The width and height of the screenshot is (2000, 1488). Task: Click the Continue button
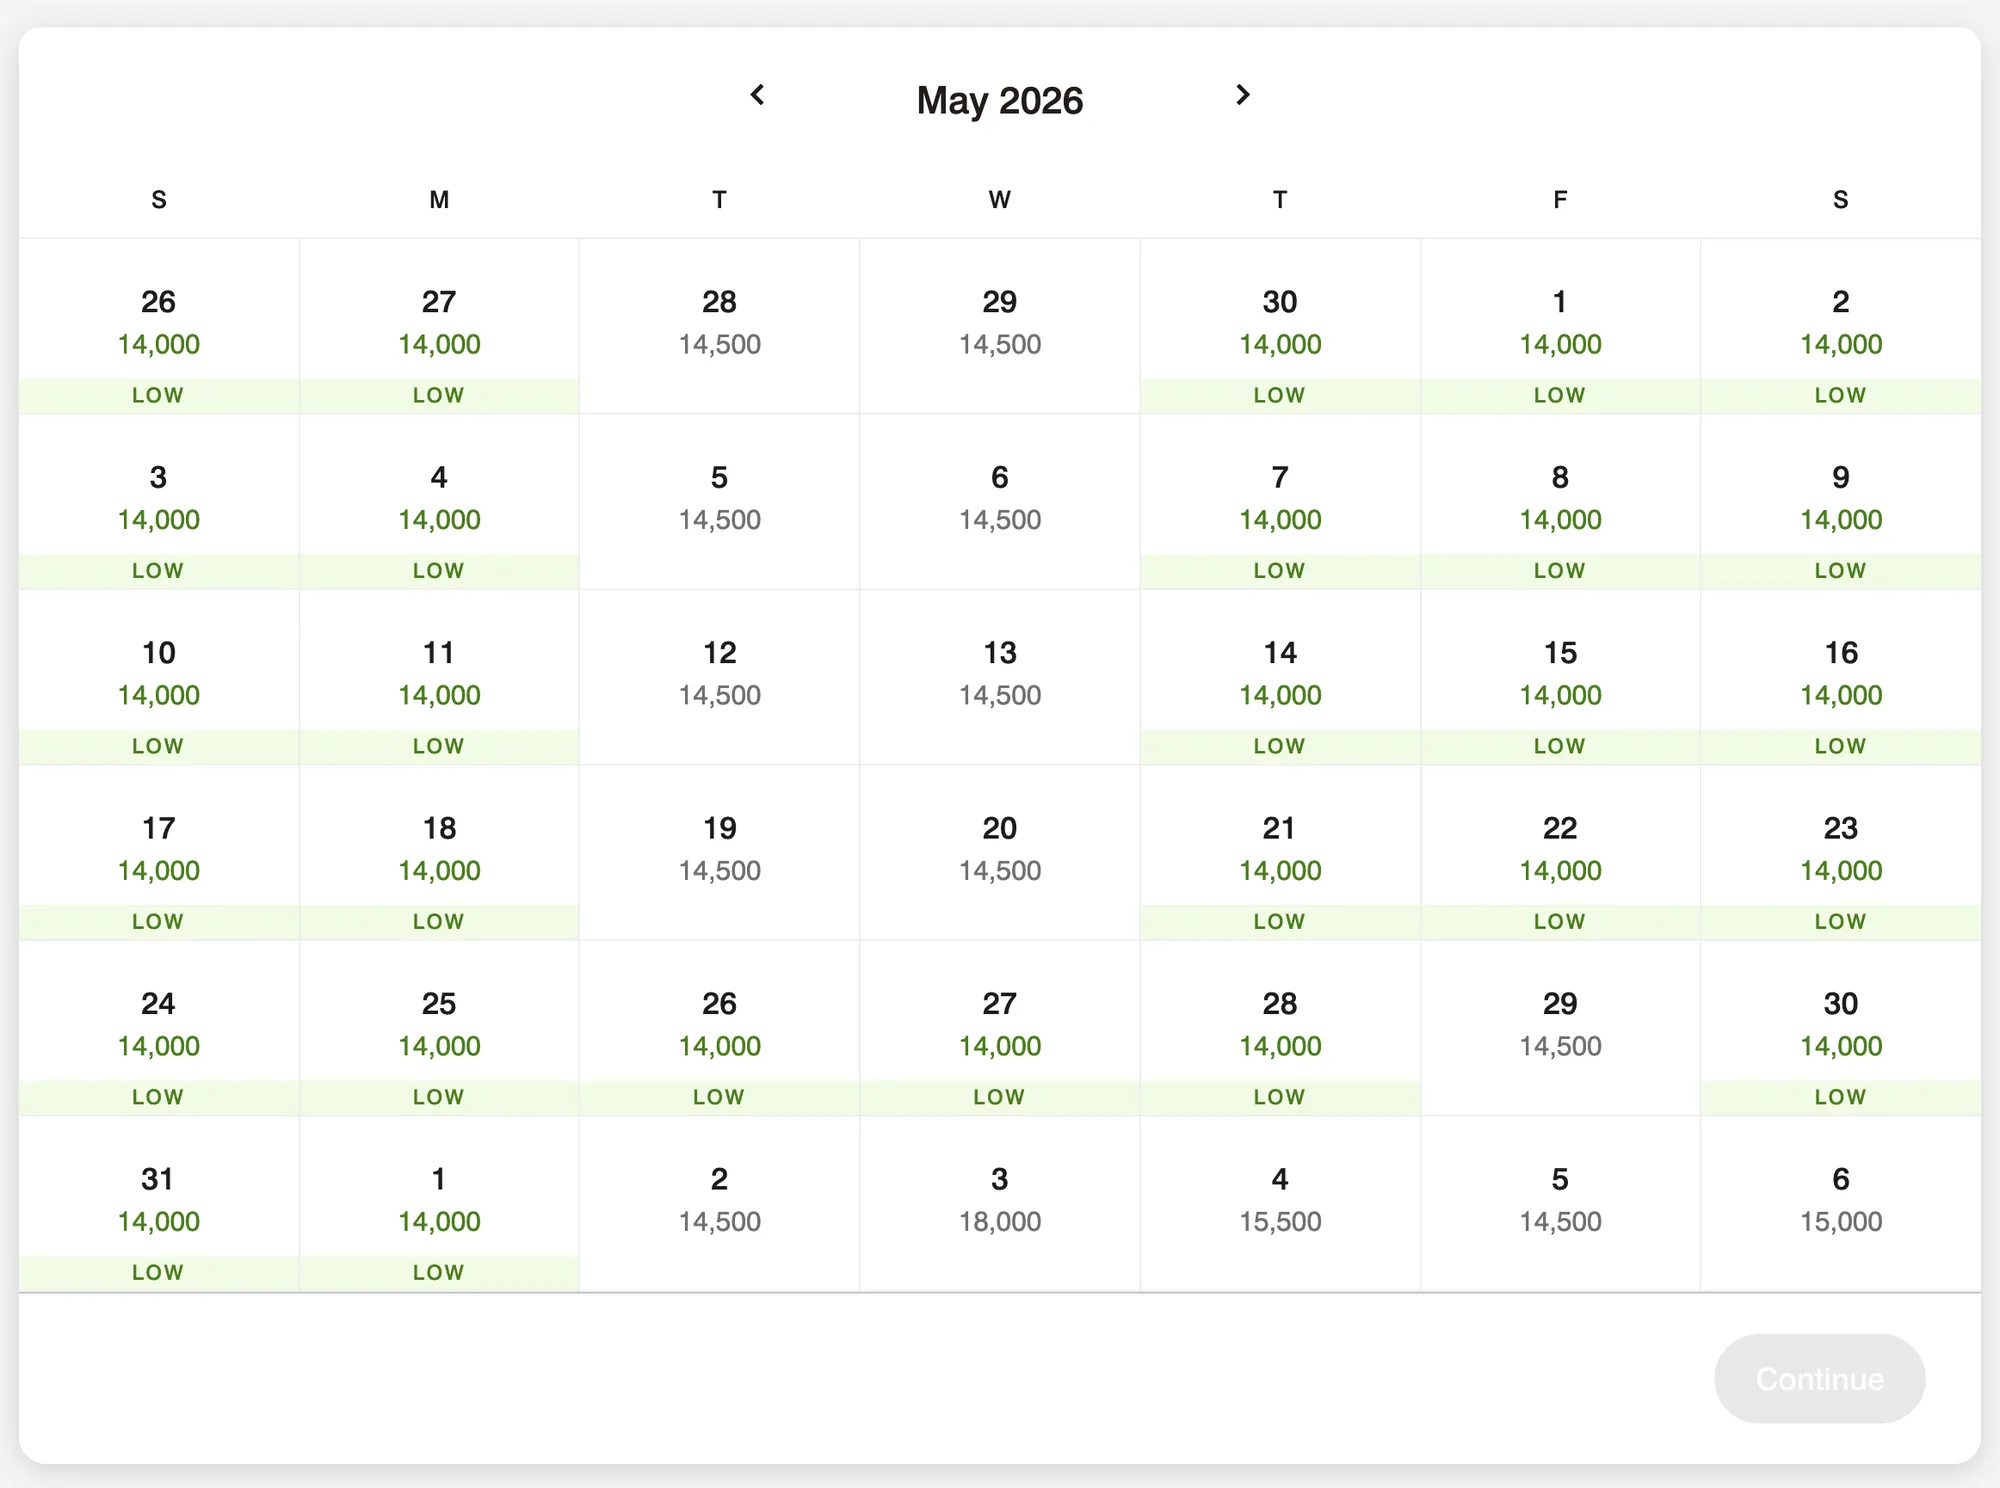pos(1819,1378)
